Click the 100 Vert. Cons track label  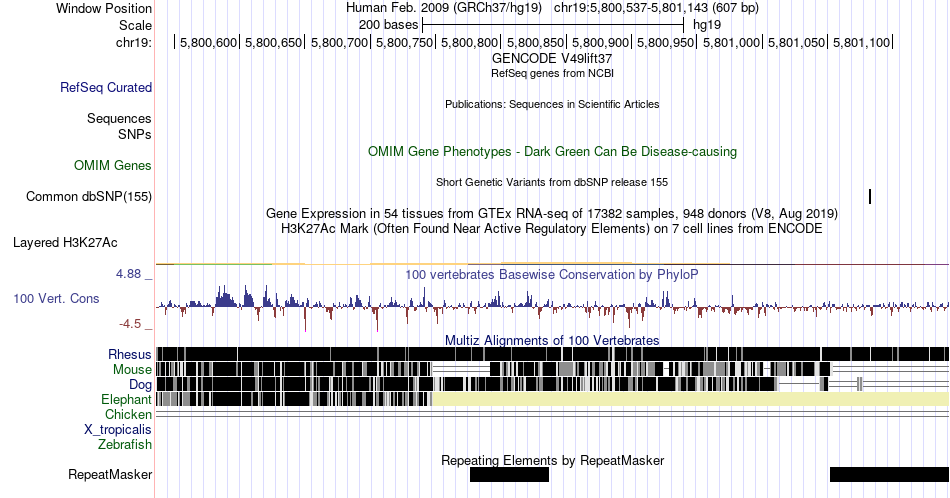click(56, 298)
